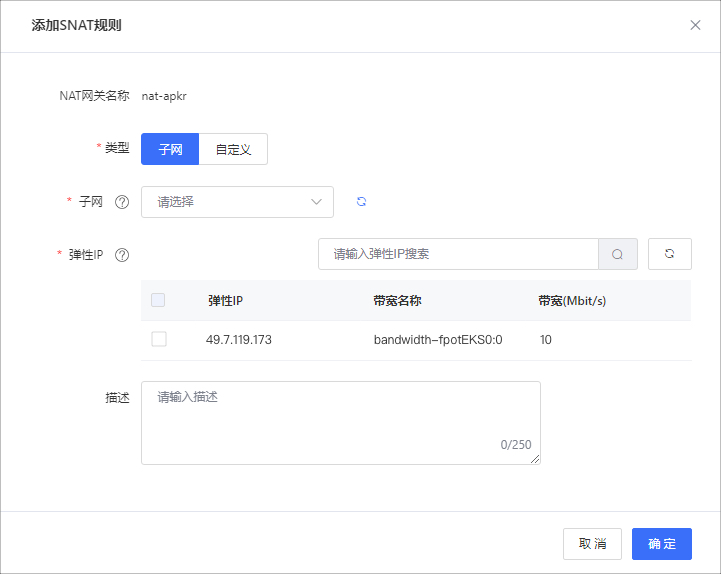Refresh the subnet list

pos(362,202)
